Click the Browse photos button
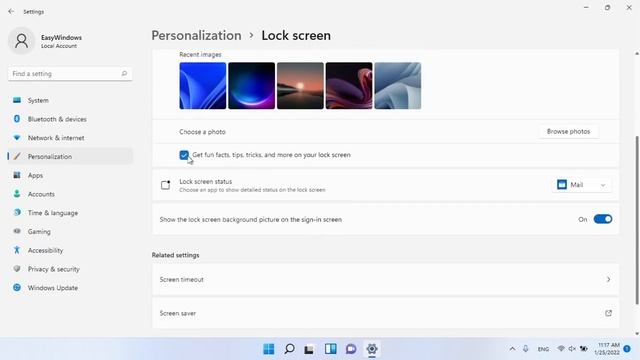640x360 pixels. [x=568, y=131]
